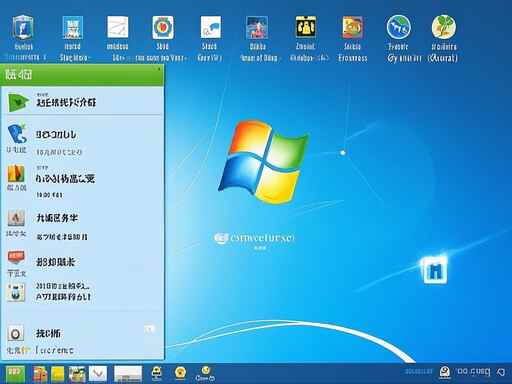This screenshot has width=512, height=384.
Task: Open the green plant circular desktop icon
Action: (x=444, y=27)
